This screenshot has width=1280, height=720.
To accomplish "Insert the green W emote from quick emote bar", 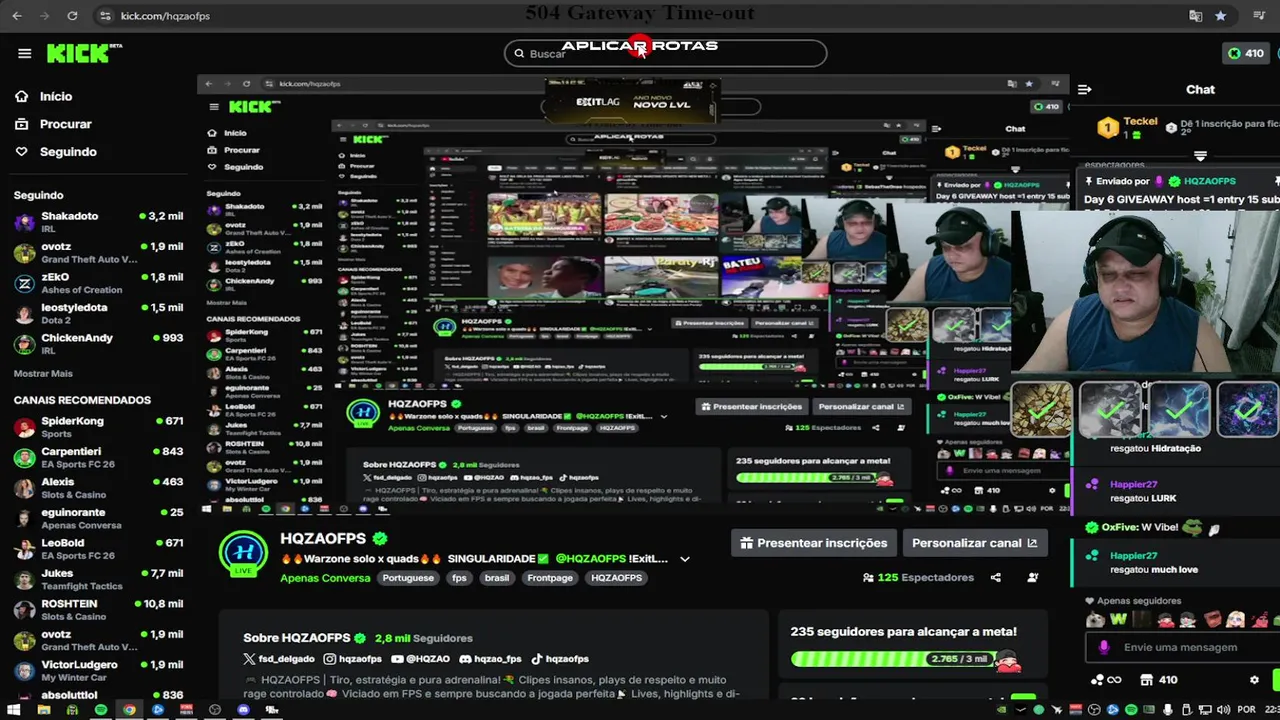I will pos(1118,619).
